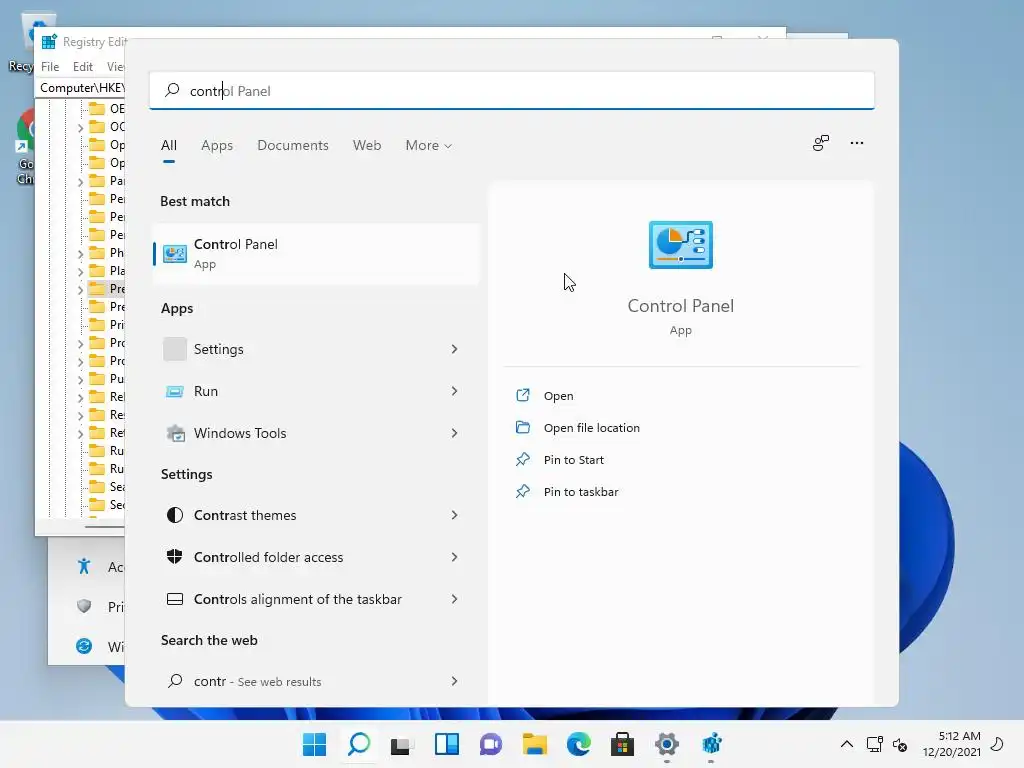Expand the contr web results arrow
This screenshot has width=1024, height=768.
coord(455,681)
